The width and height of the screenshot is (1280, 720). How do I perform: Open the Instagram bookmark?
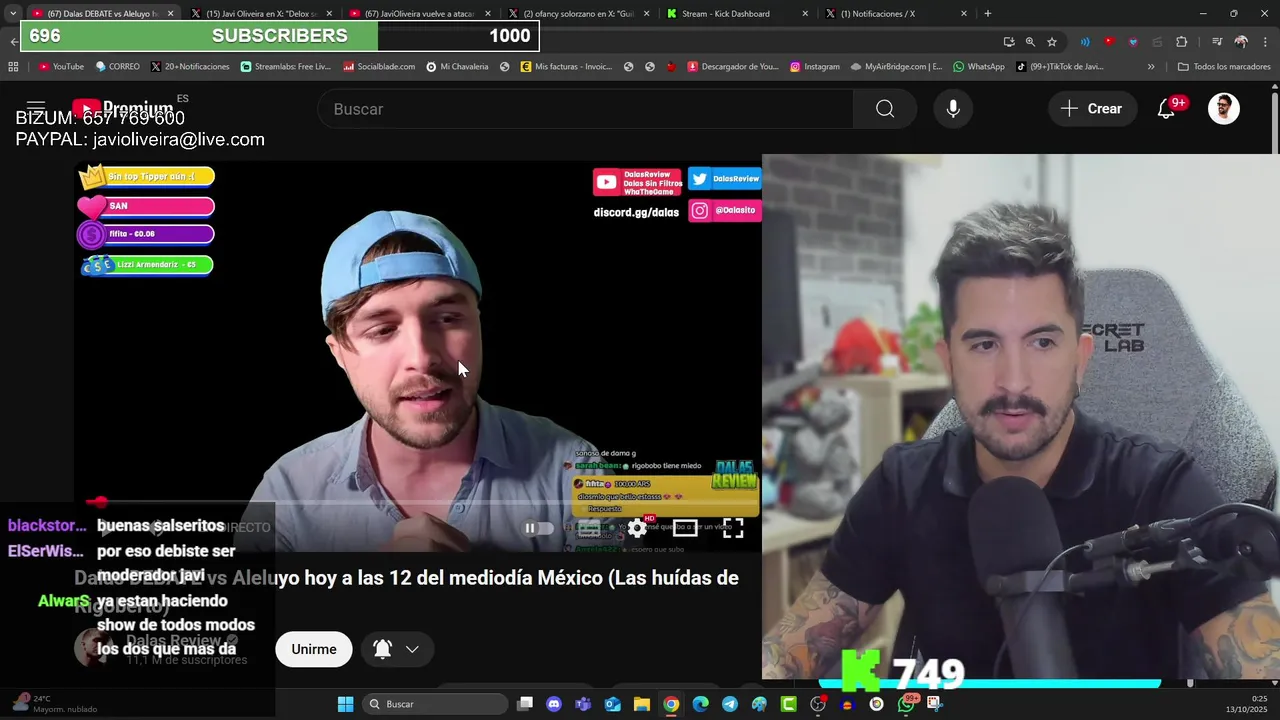(815, 67)
